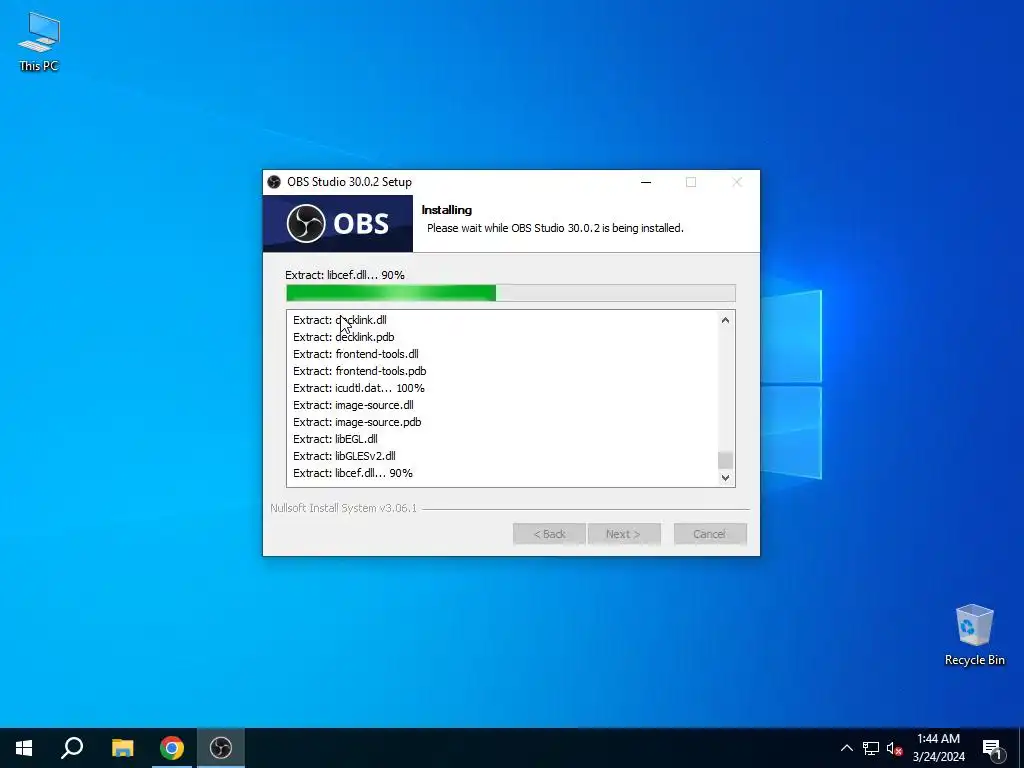Click the muted volume tray icon
The image size is (1024, 768).
click(894, 748)
